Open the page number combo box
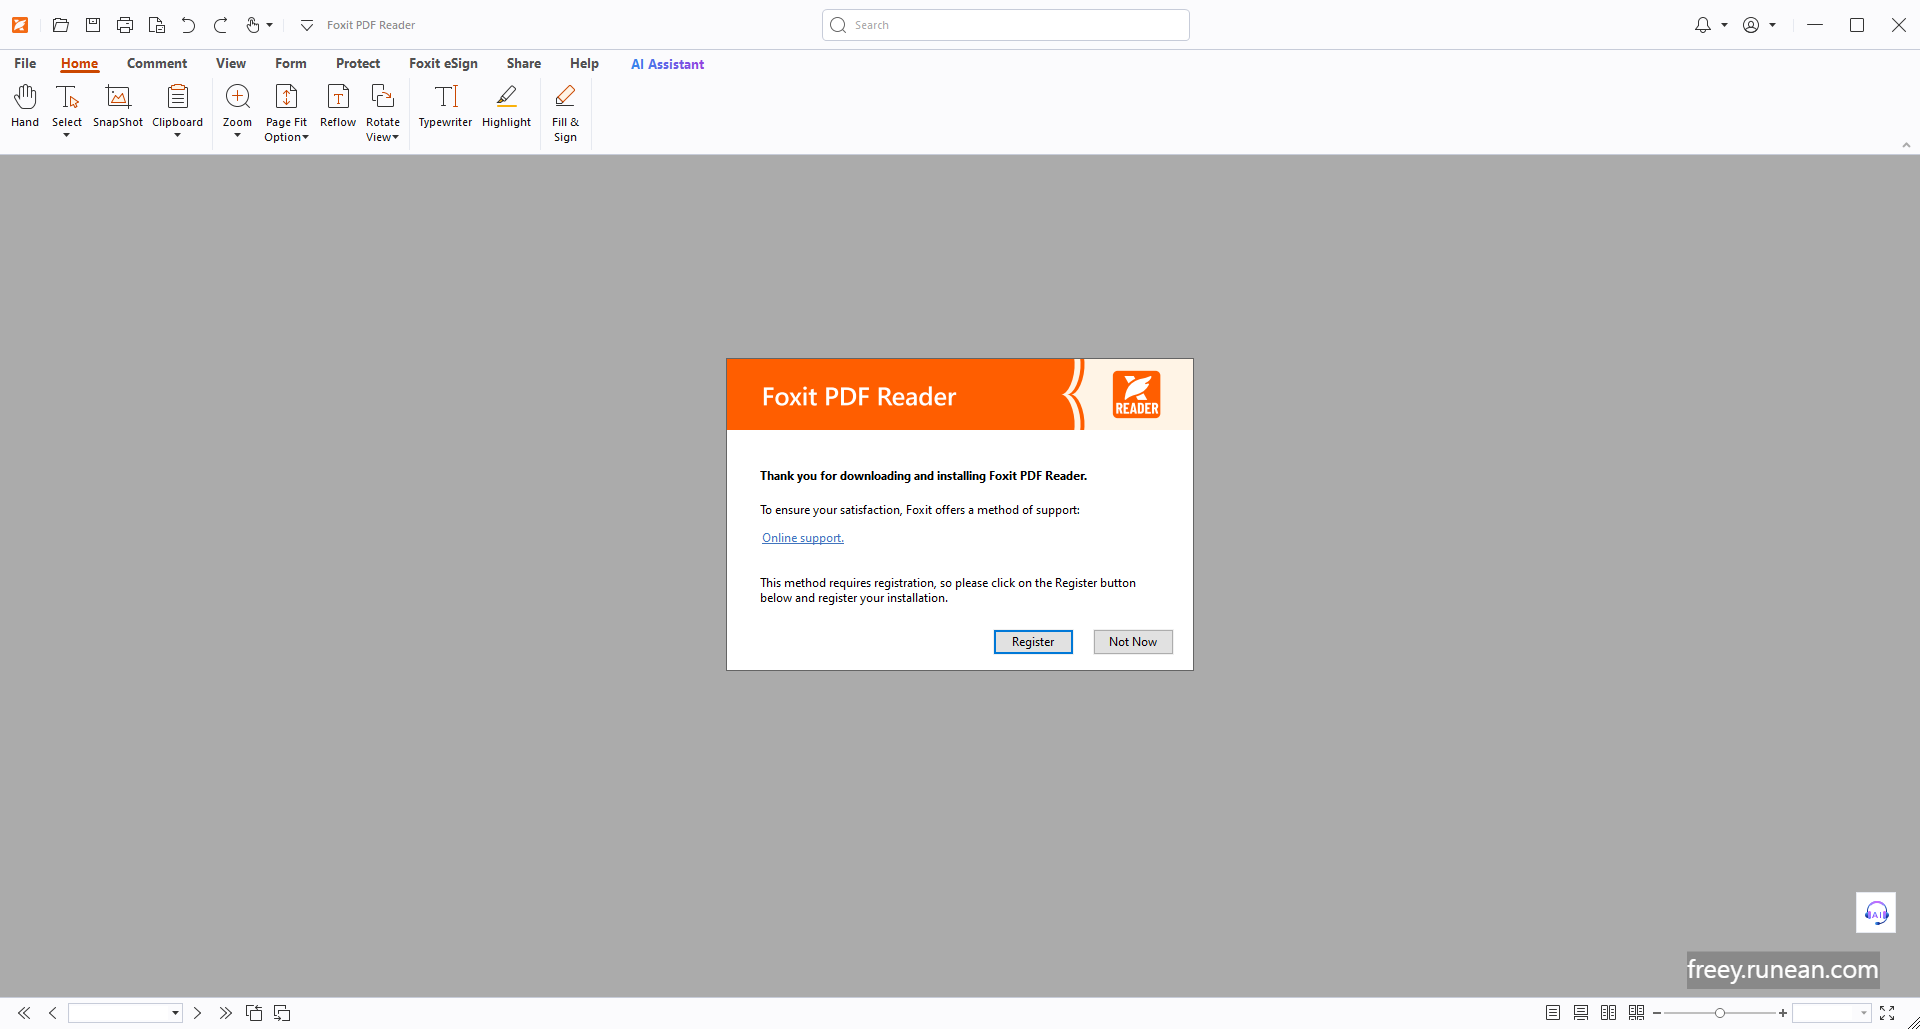 tap(125, 1013)
